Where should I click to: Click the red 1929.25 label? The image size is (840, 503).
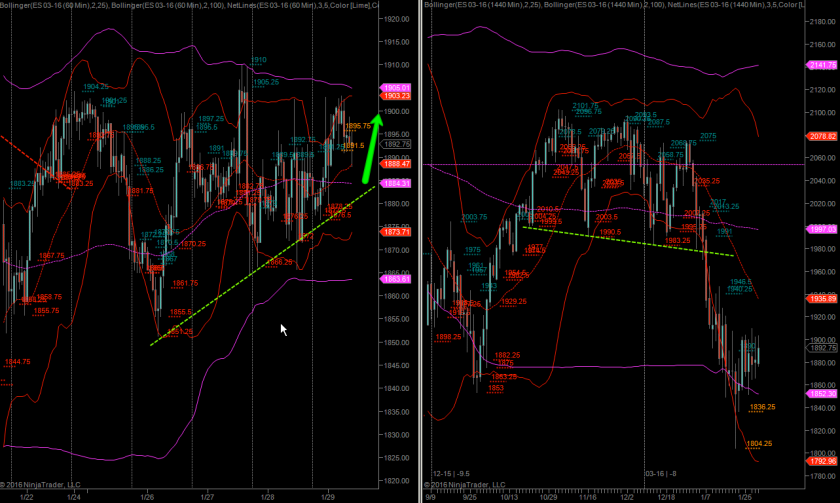coord(513,302)
